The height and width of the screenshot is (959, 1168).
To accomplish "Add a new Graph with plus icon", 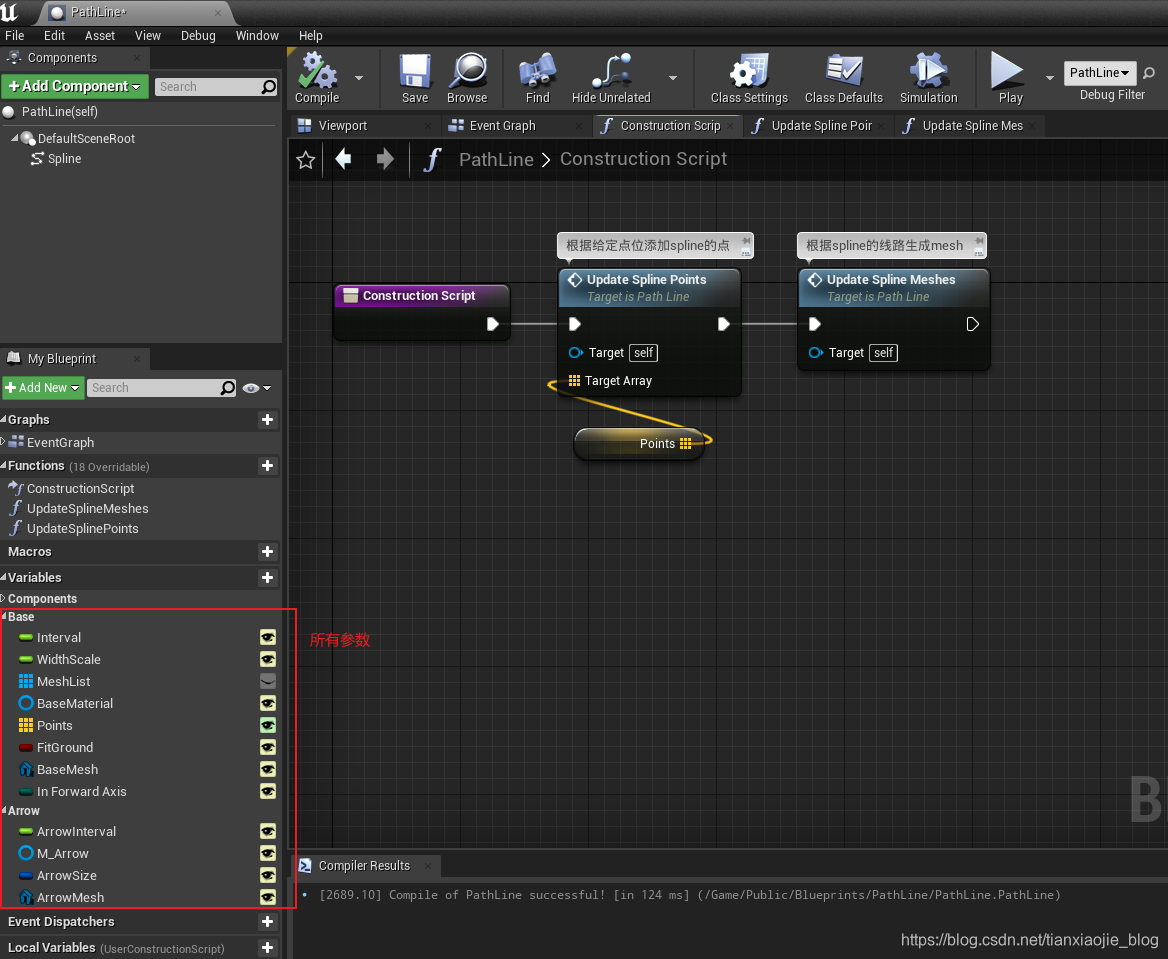I will [267, 420].
